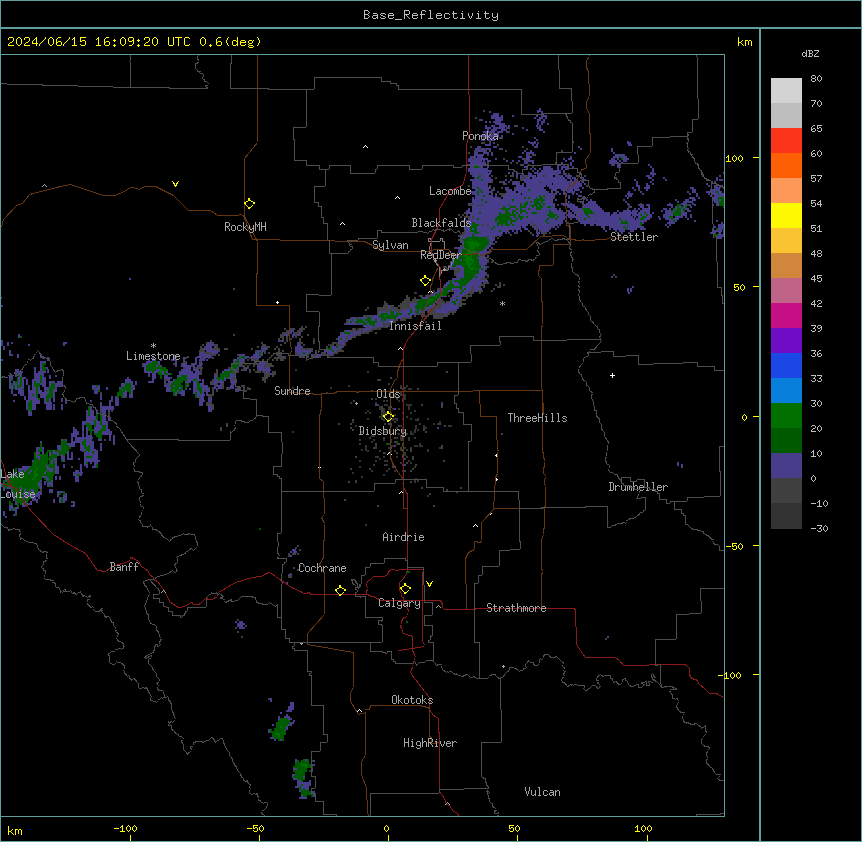The width and height of the screenshot is (862, 842).
Task: Select the HighRiver label
Action: point(430,743)
